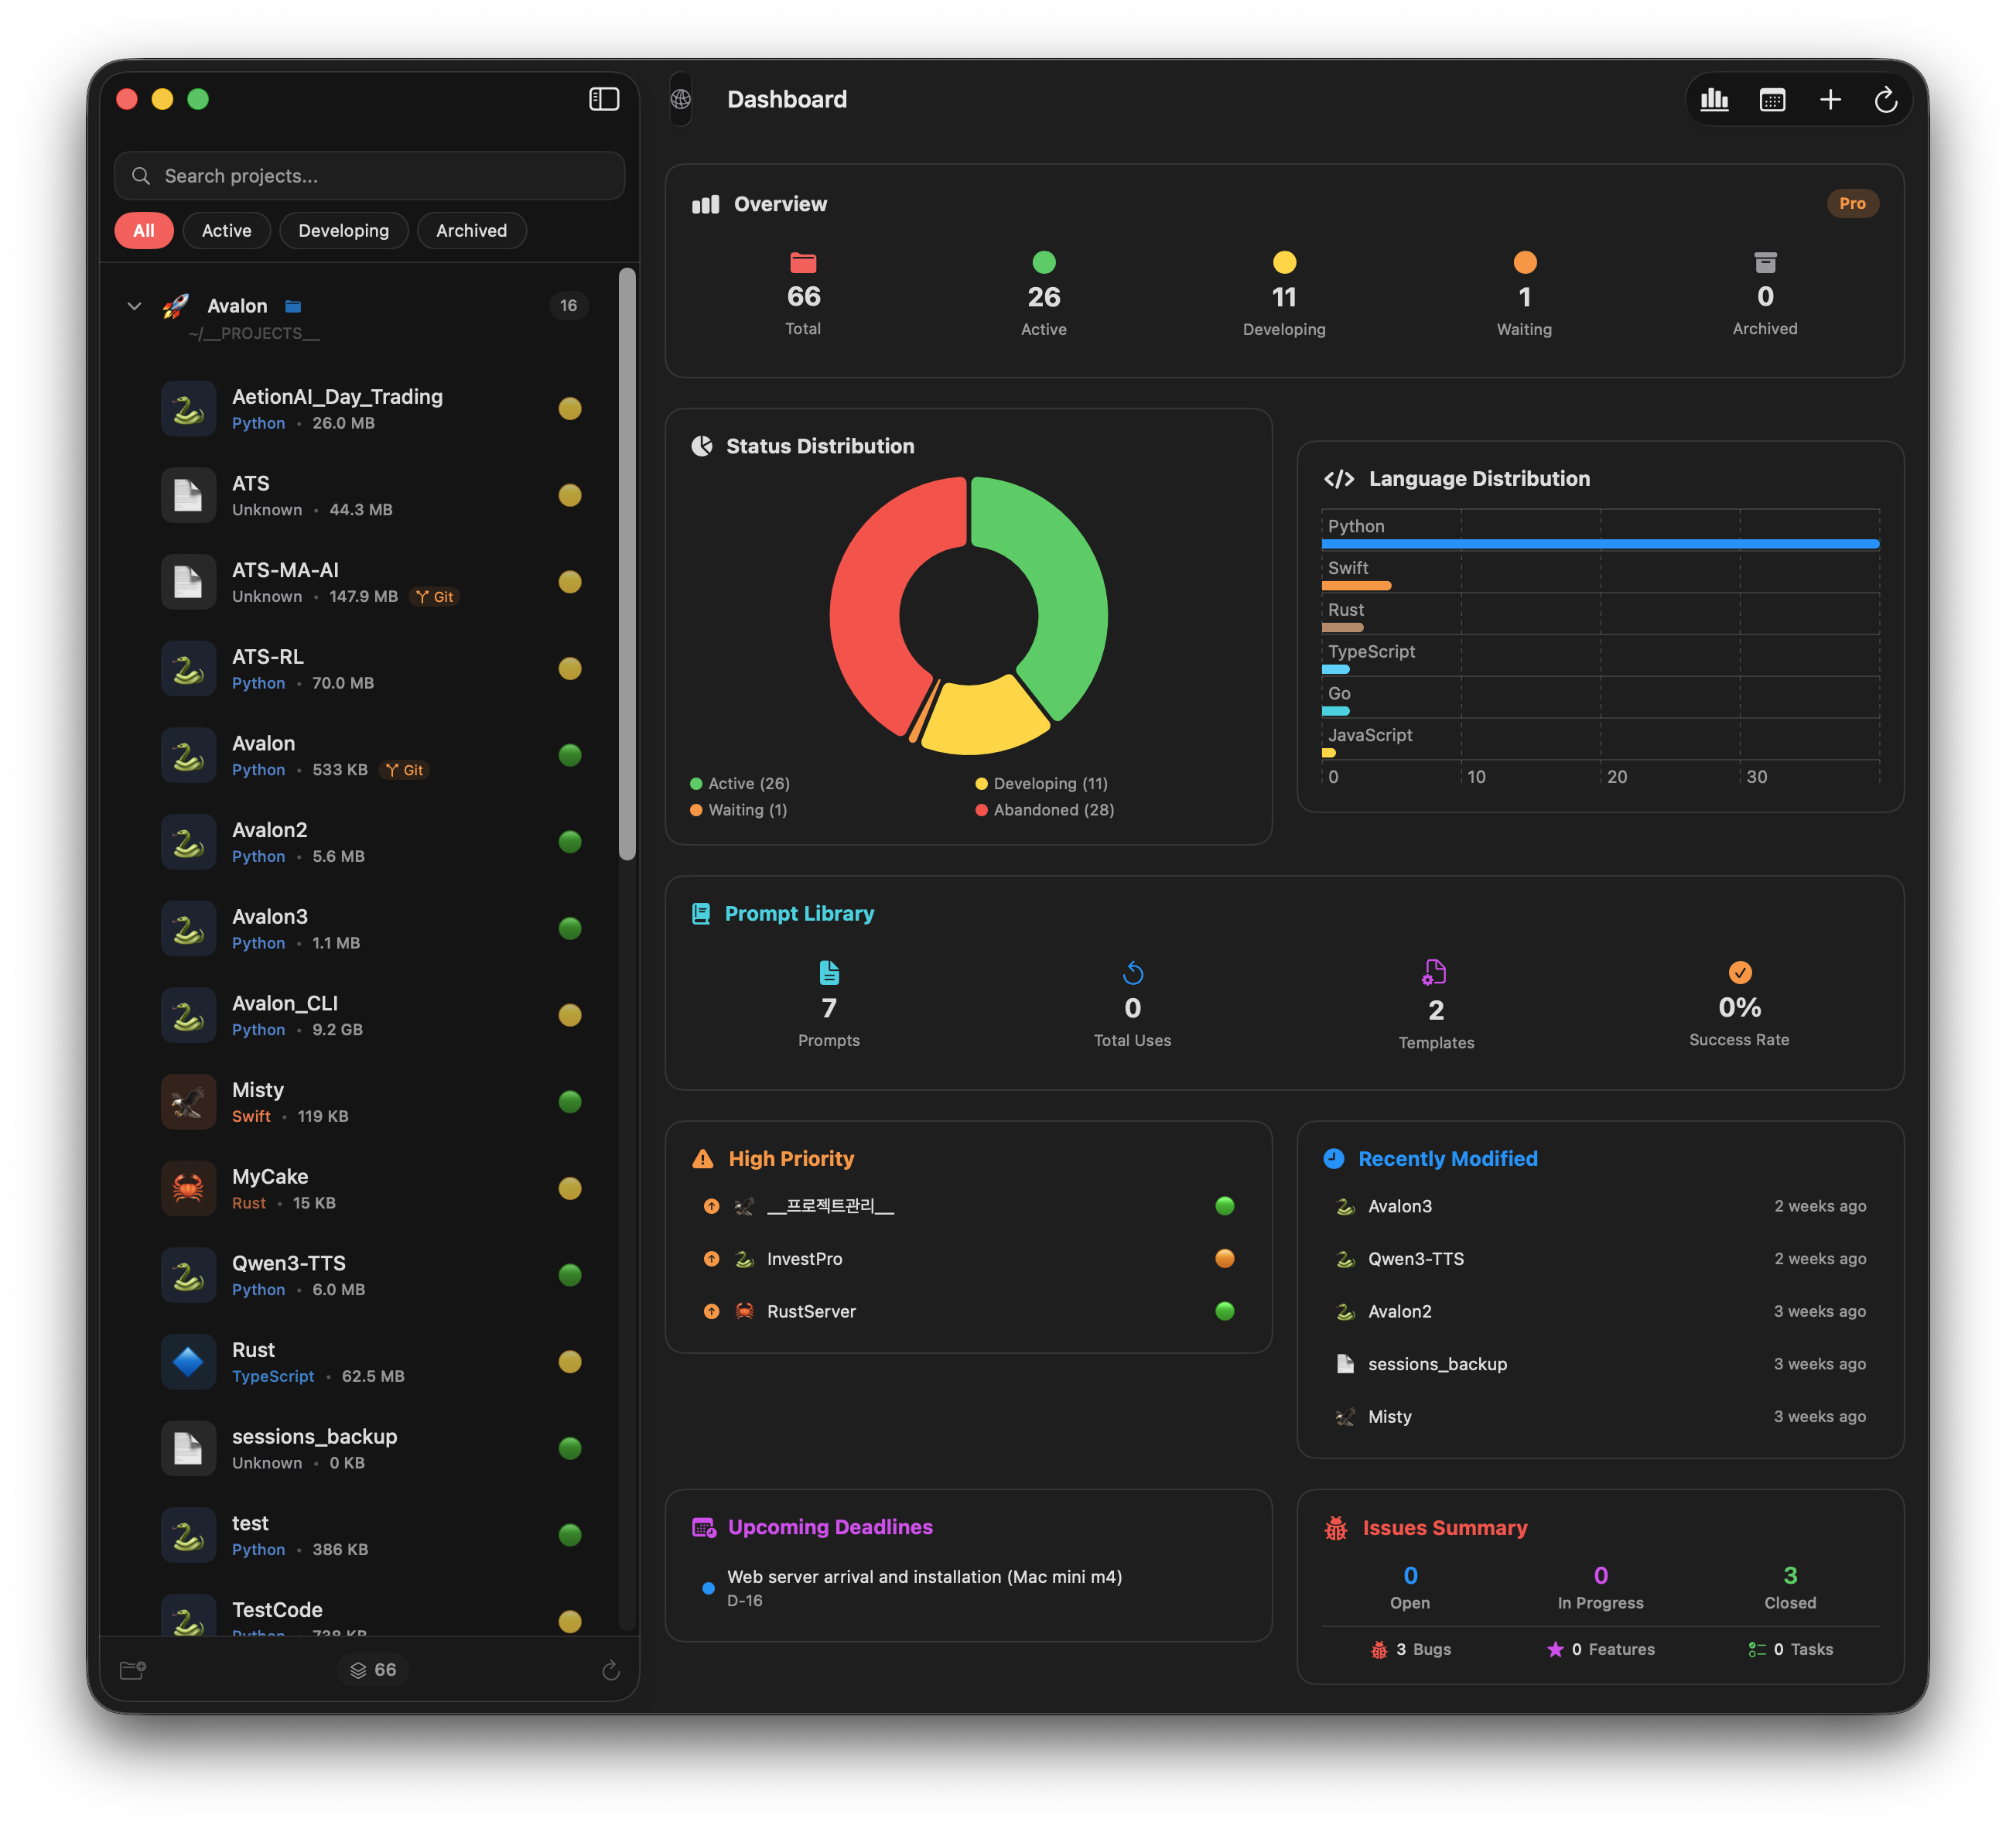Open the blue folder icon next to Avalon
This screenshot has height=1829, width=2016.
pyautogui.click(x=293, y=306)
